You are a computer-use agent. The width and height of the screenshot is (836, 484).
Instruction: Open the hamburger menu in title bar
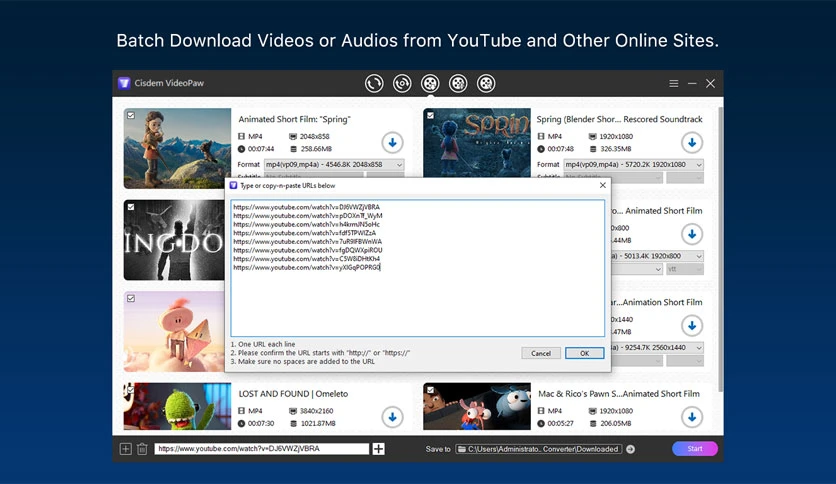674,84
